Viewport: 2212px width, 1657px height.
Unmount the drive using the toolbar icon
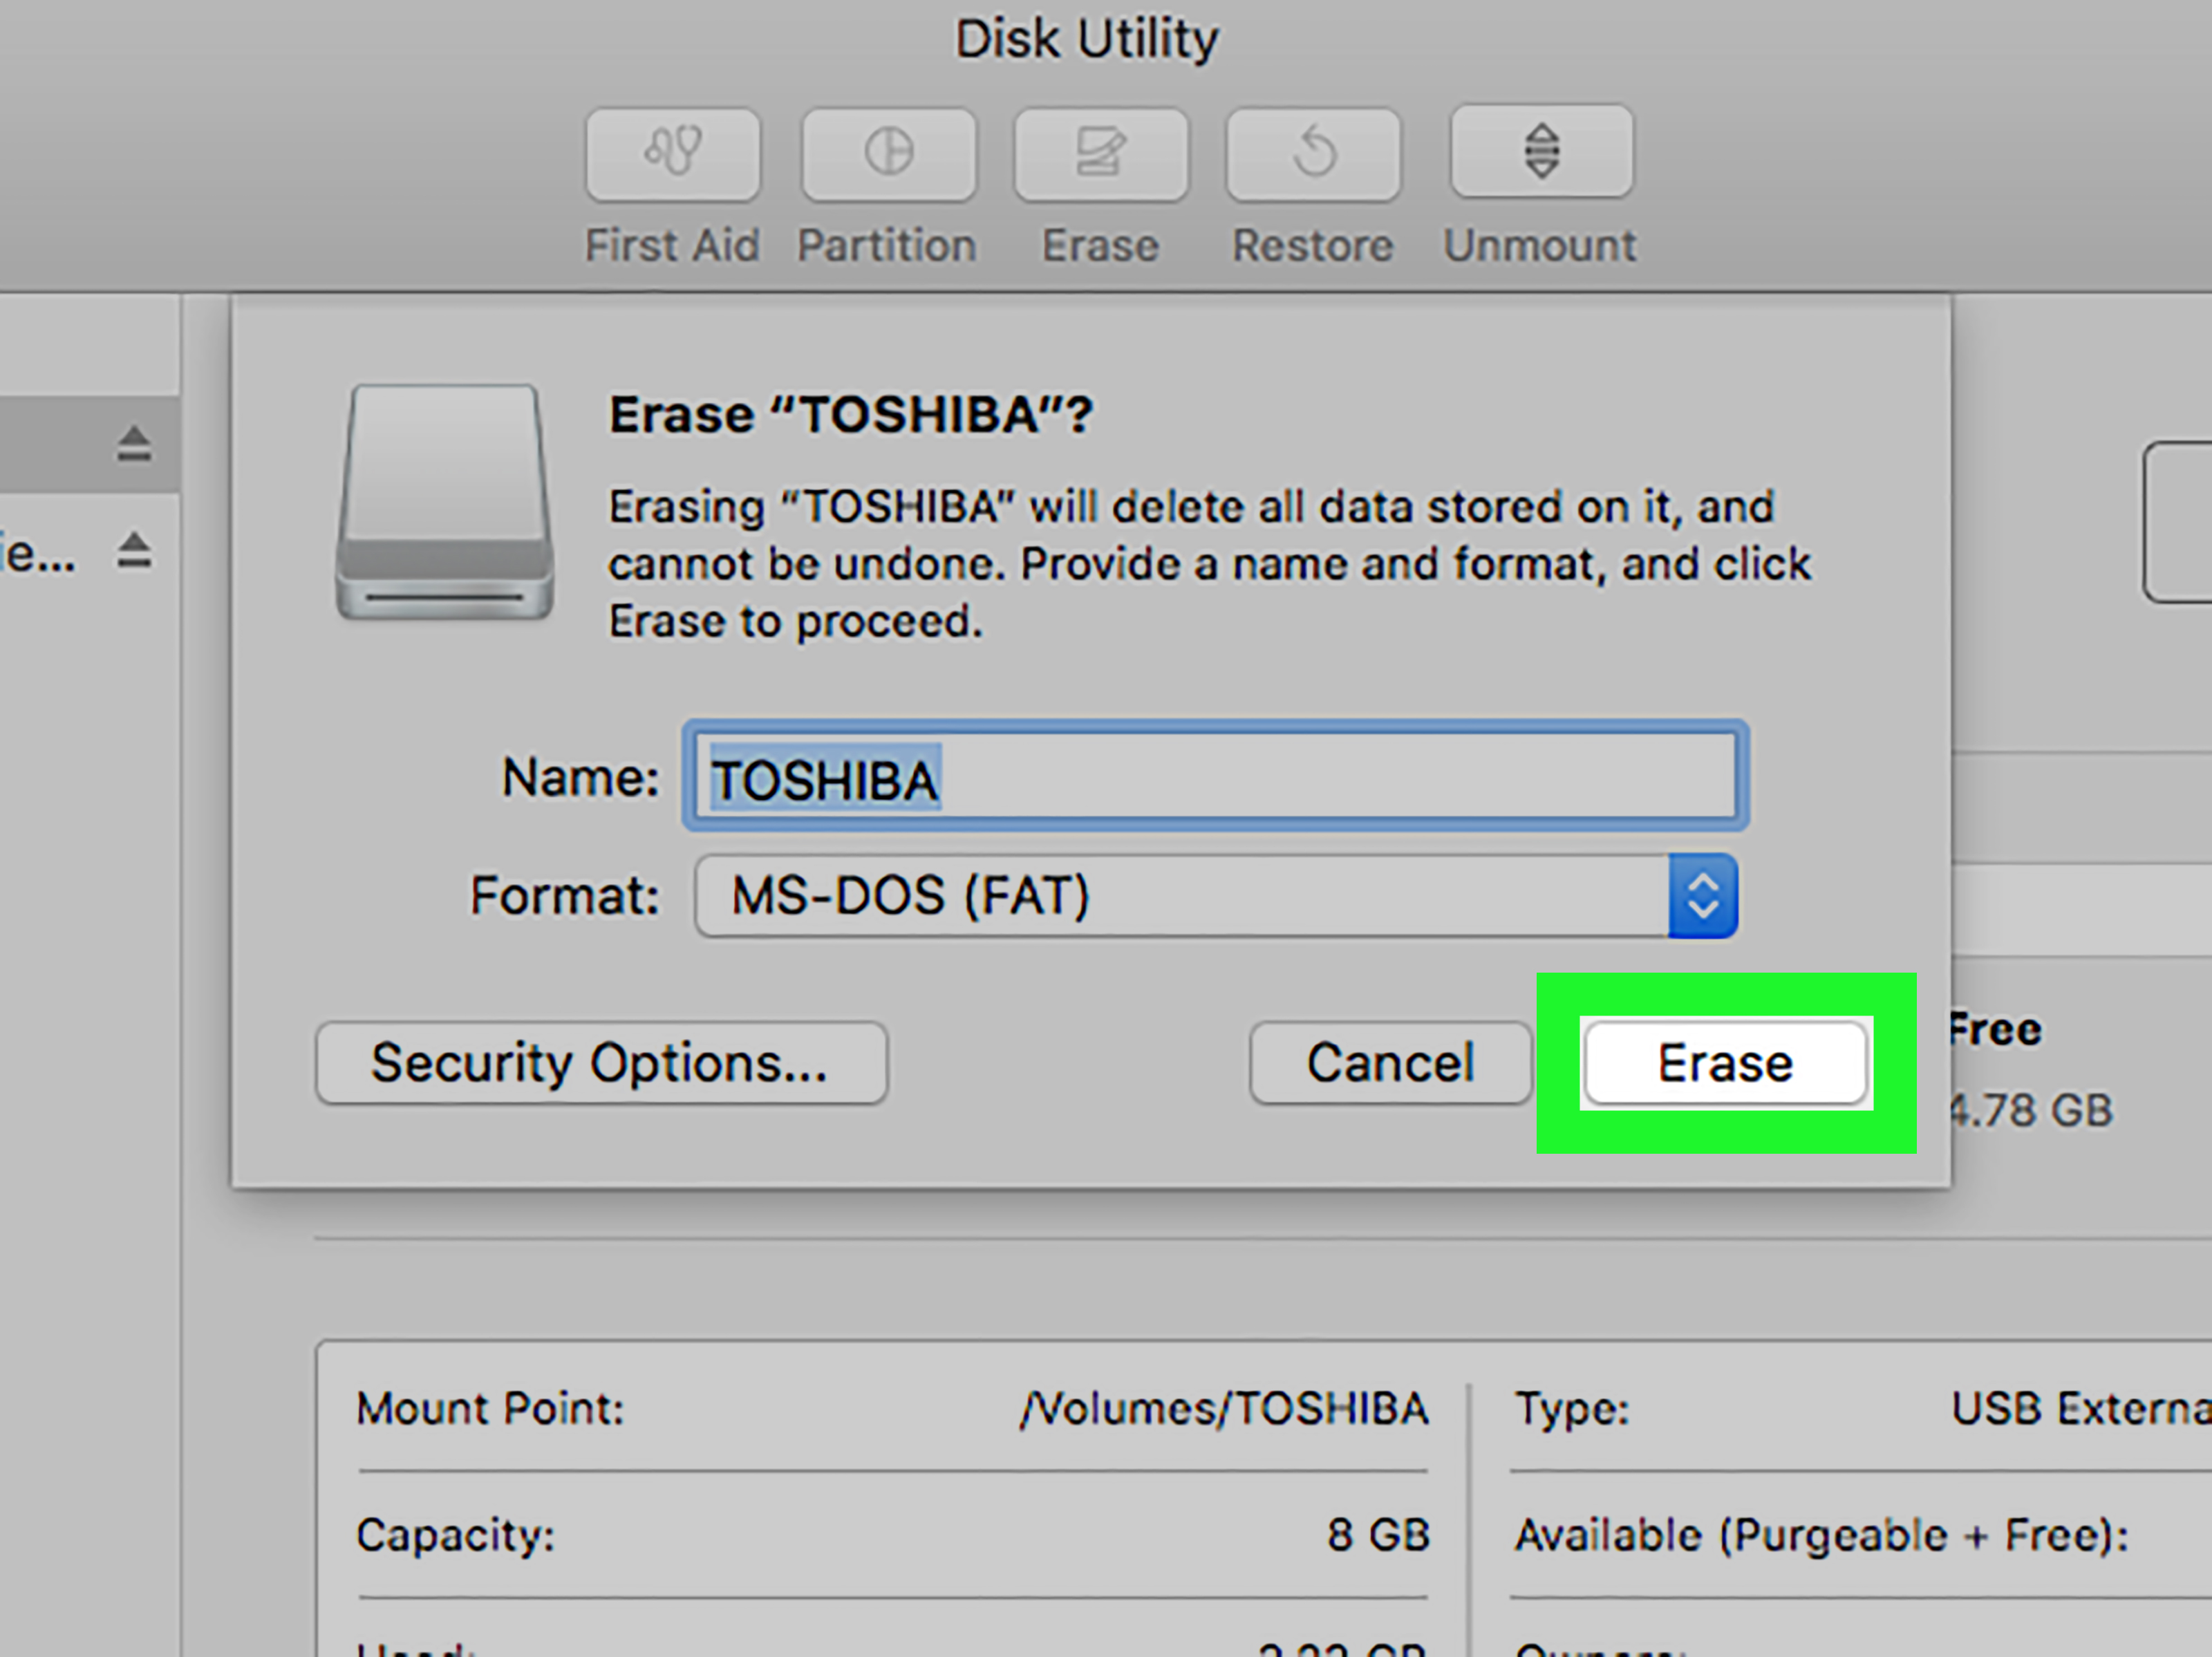coord(1539,151)
